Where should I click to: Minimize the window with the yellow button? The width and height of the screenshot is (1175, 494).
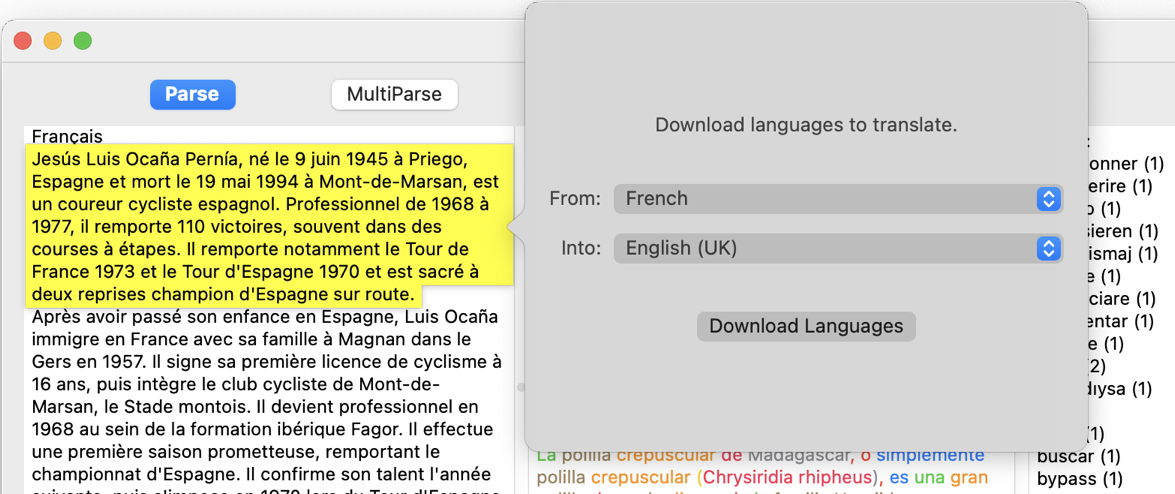[x=52, y=41]
